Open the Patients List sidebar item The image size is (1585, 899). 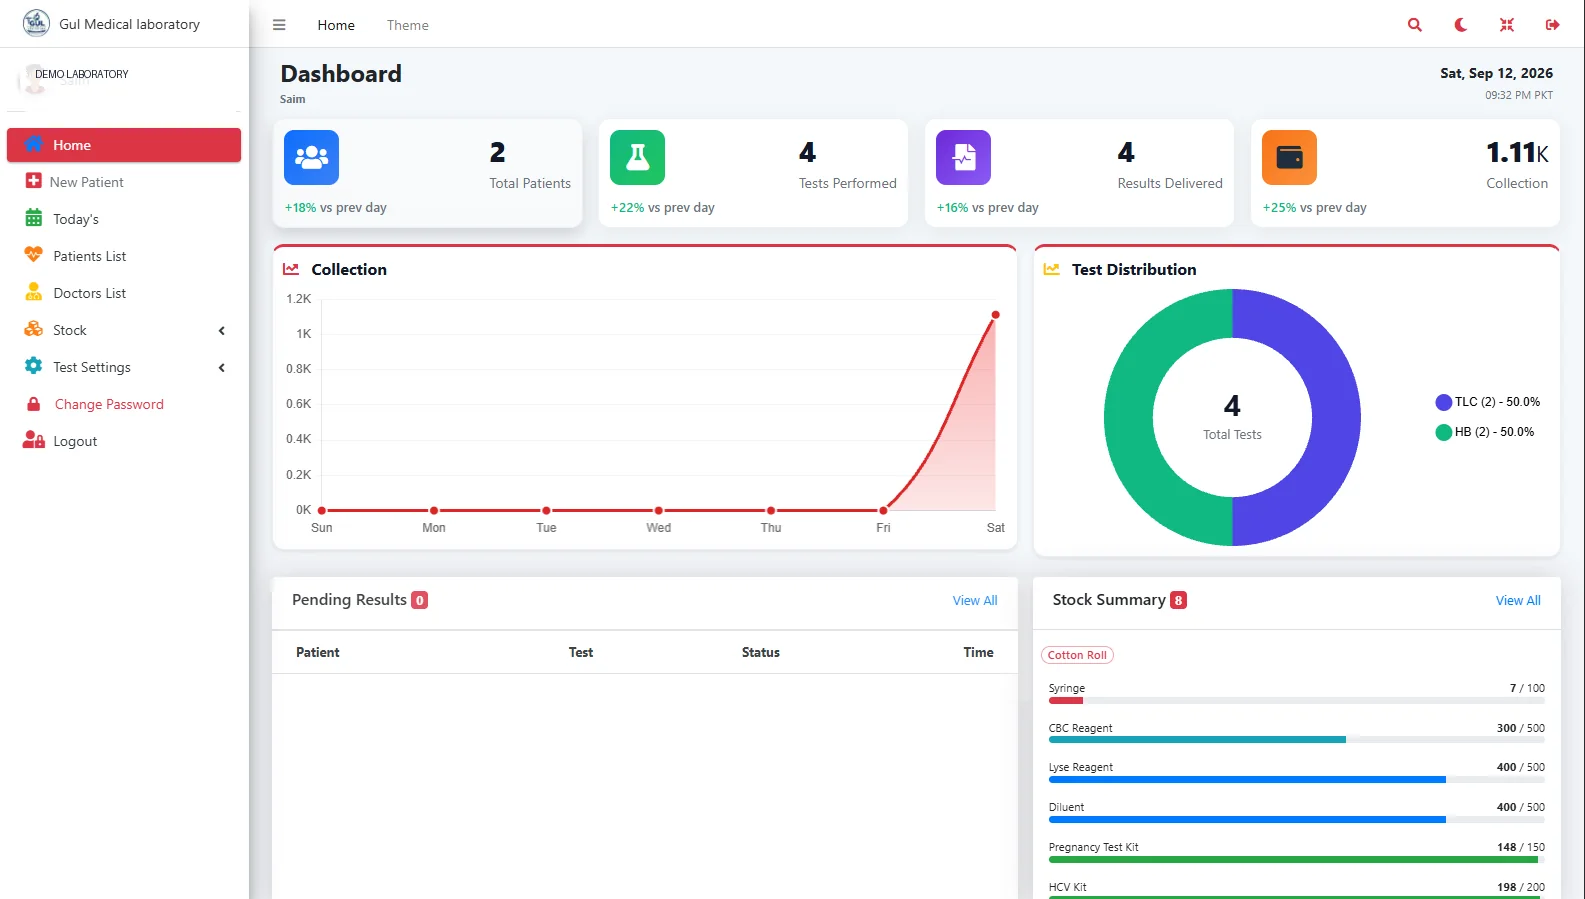tap(124, 256)
